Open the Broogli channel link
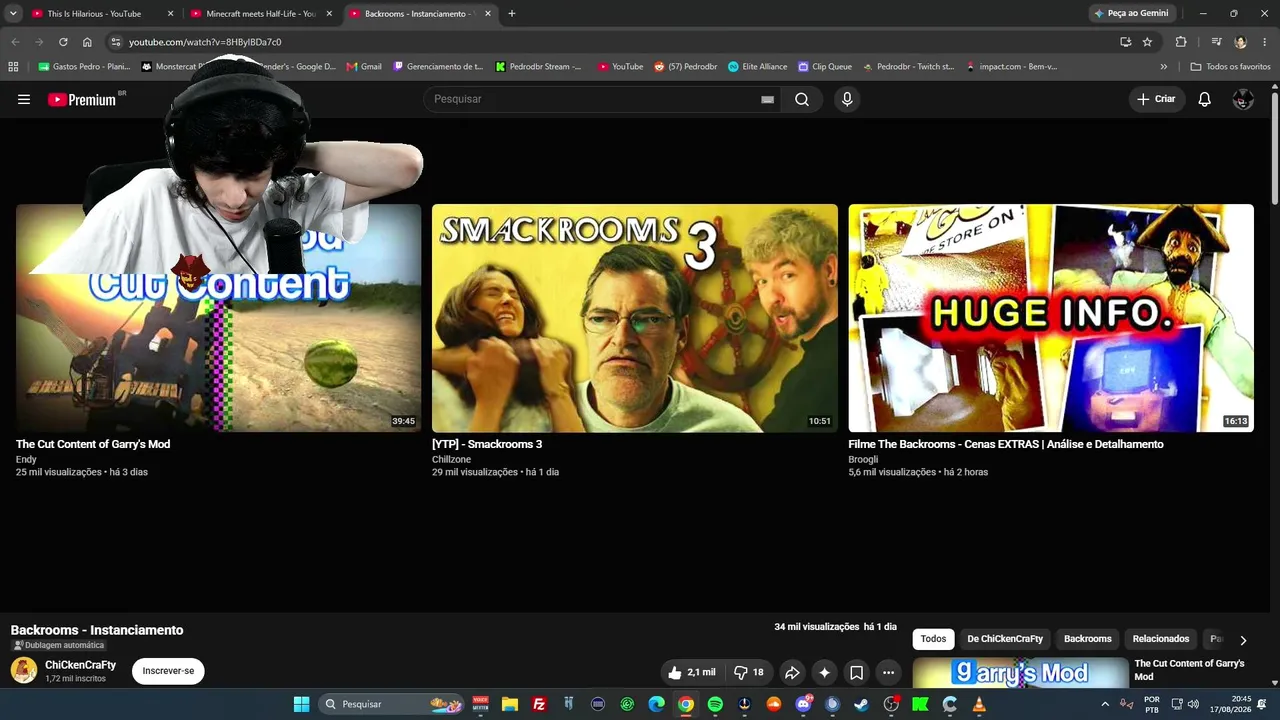Screen dimensions: 1280x720 pyautogui.click(x=864, y=460)
